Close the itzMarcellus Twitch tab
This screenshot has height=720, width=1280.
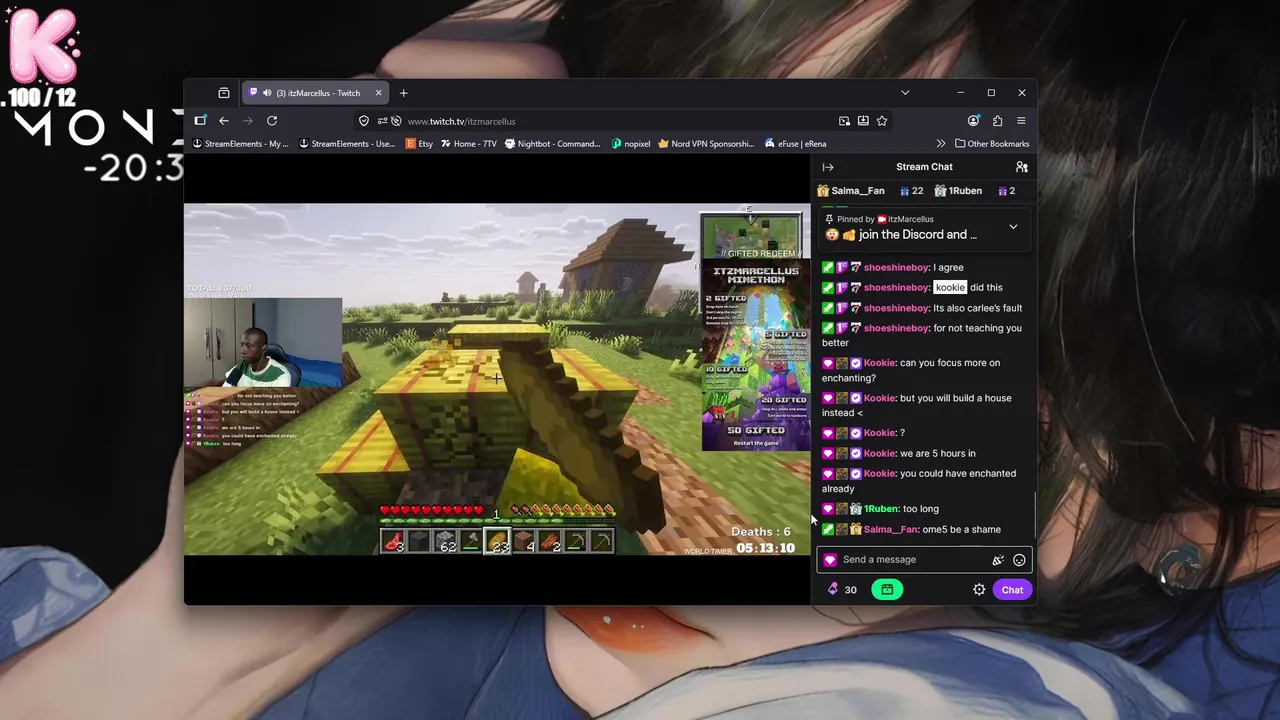click(x=378, y=93)
